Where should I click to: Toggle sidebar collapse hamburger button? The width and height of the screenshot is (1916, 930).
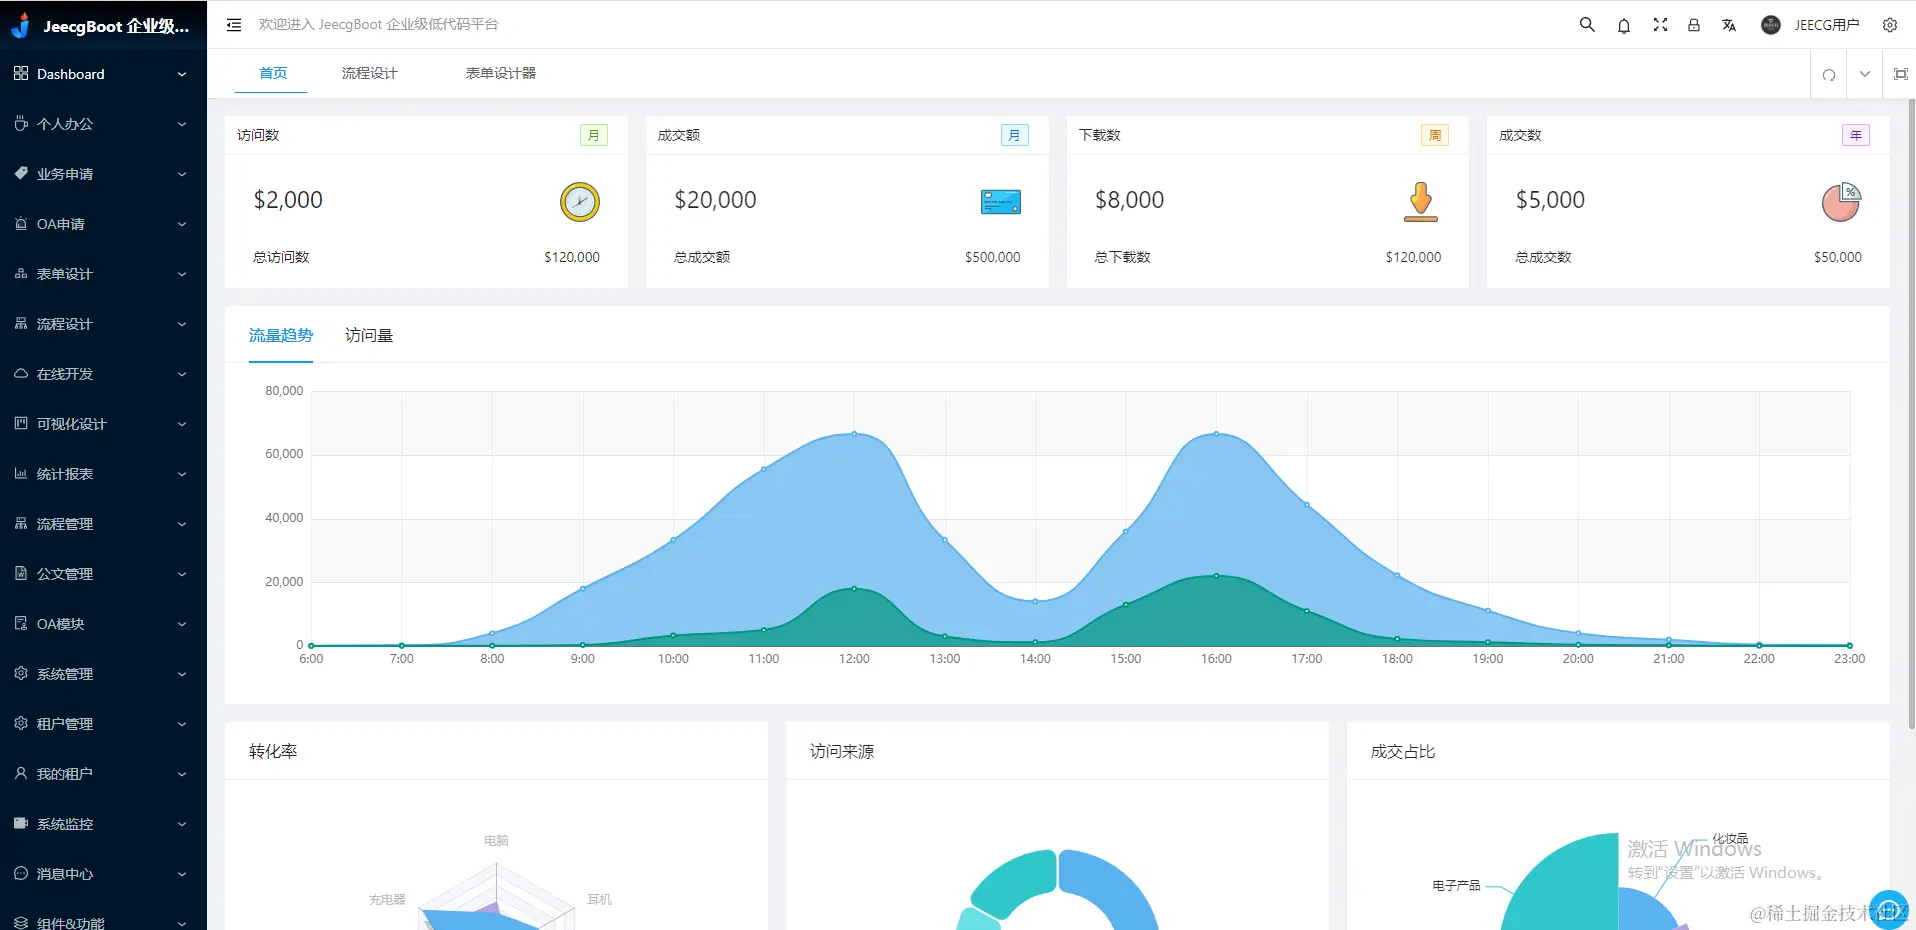(234, 25)
